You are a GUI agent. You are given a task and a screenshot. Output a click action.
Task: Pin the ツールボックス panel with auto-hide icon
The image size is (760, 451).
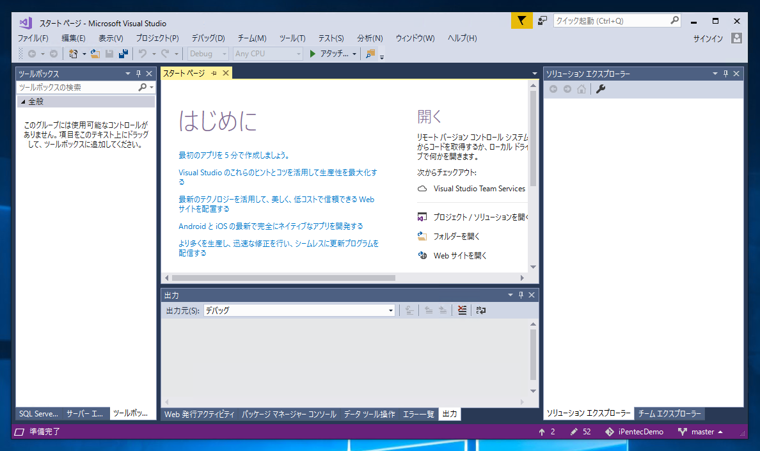(138, 74)
